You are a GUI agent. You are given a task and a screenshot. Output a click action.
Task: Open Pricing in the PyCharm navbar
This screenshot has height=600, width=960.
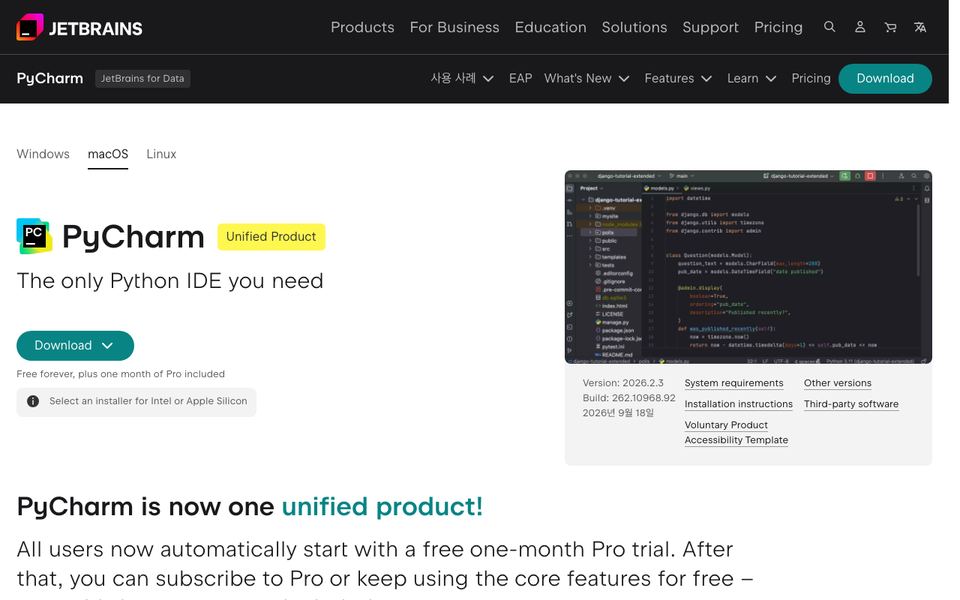pos(811,78)
